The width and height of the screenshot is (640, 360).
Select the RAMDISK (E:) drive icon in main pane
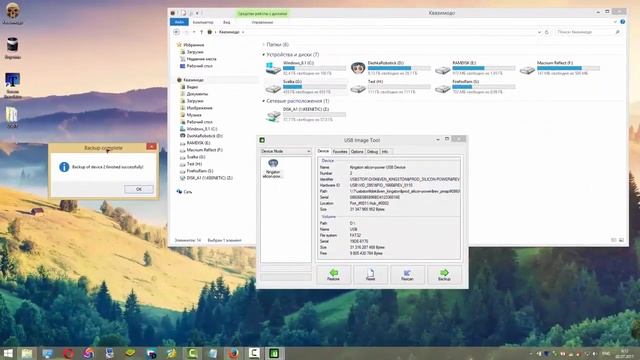(442, 69)
